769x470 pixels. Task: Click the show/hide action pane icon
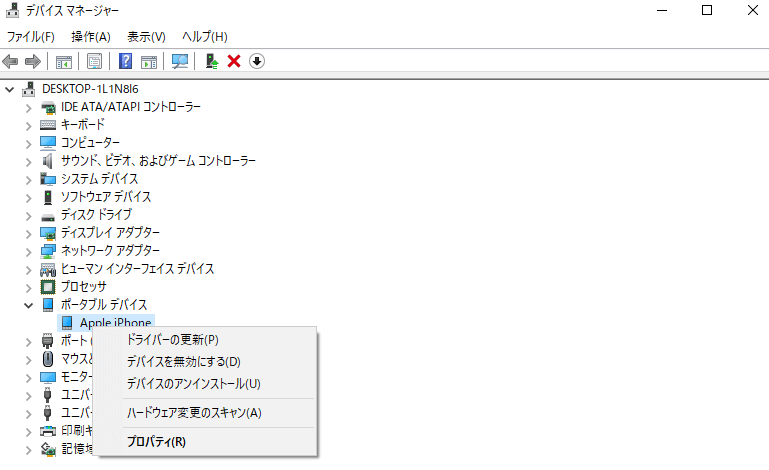pyautogui.click(x=149, y=61)
